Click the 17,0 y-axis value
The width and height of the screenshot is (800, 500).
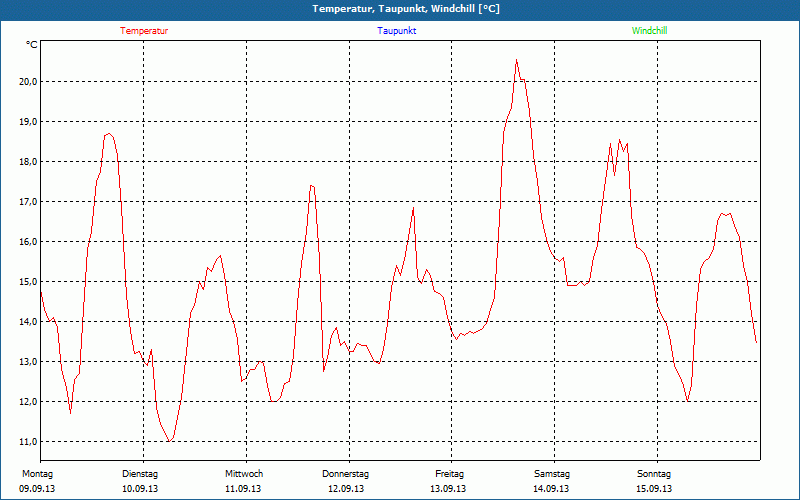tap(28, 202)
